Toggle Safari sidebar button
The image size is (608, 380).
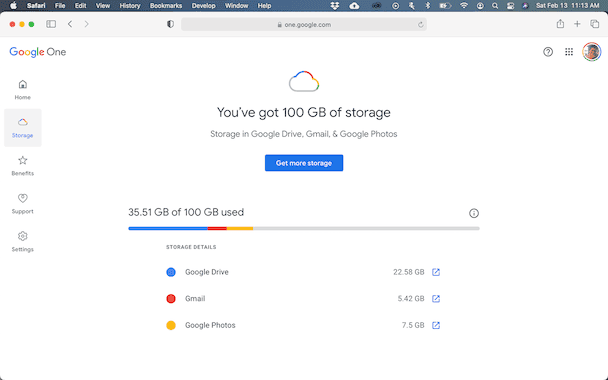(51, 24)
